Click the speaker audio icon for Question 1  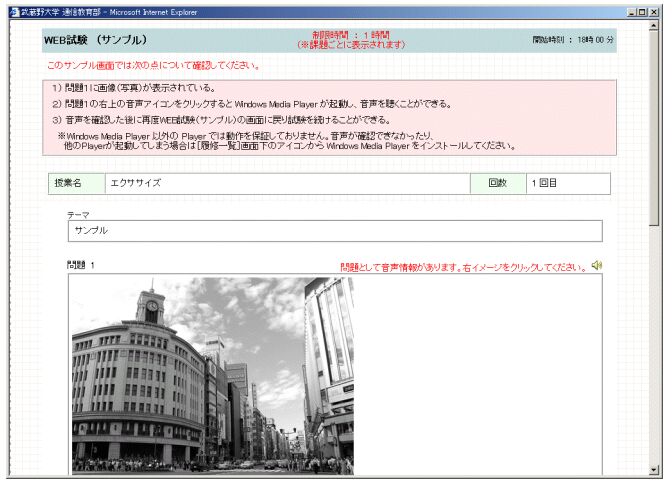[x=597, y=266]
